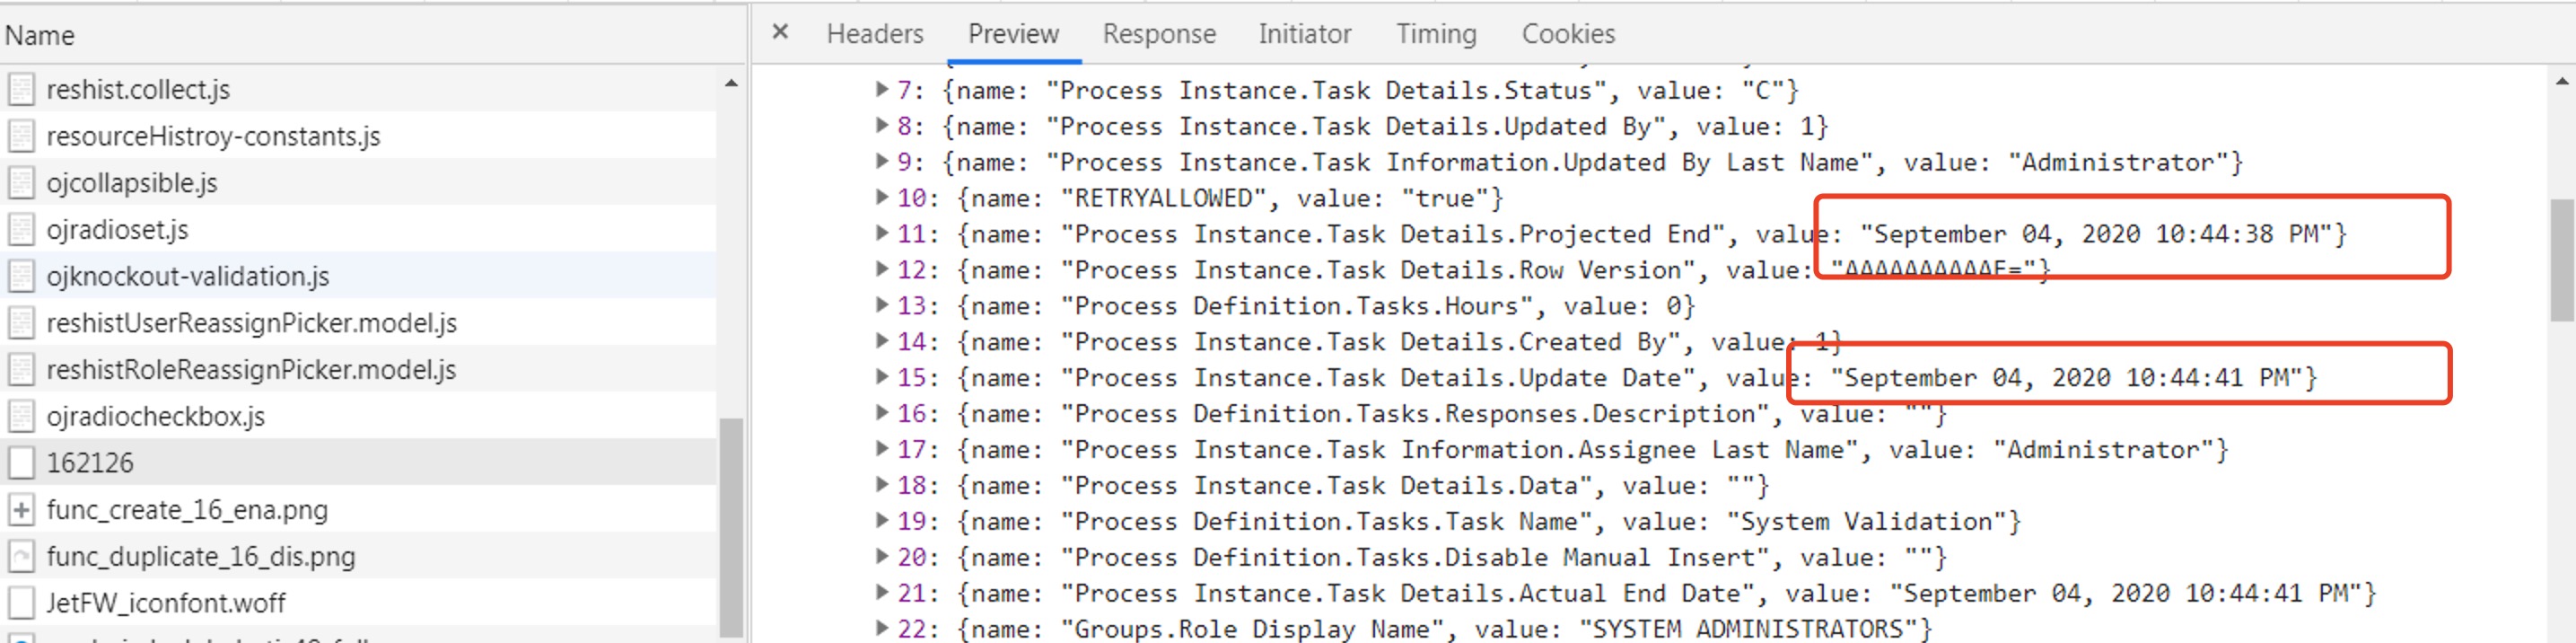Click the document icon beside request 162126
The height and width of the screenshot is (643, 2576).
pyautogui.click(x=21, y=463)
